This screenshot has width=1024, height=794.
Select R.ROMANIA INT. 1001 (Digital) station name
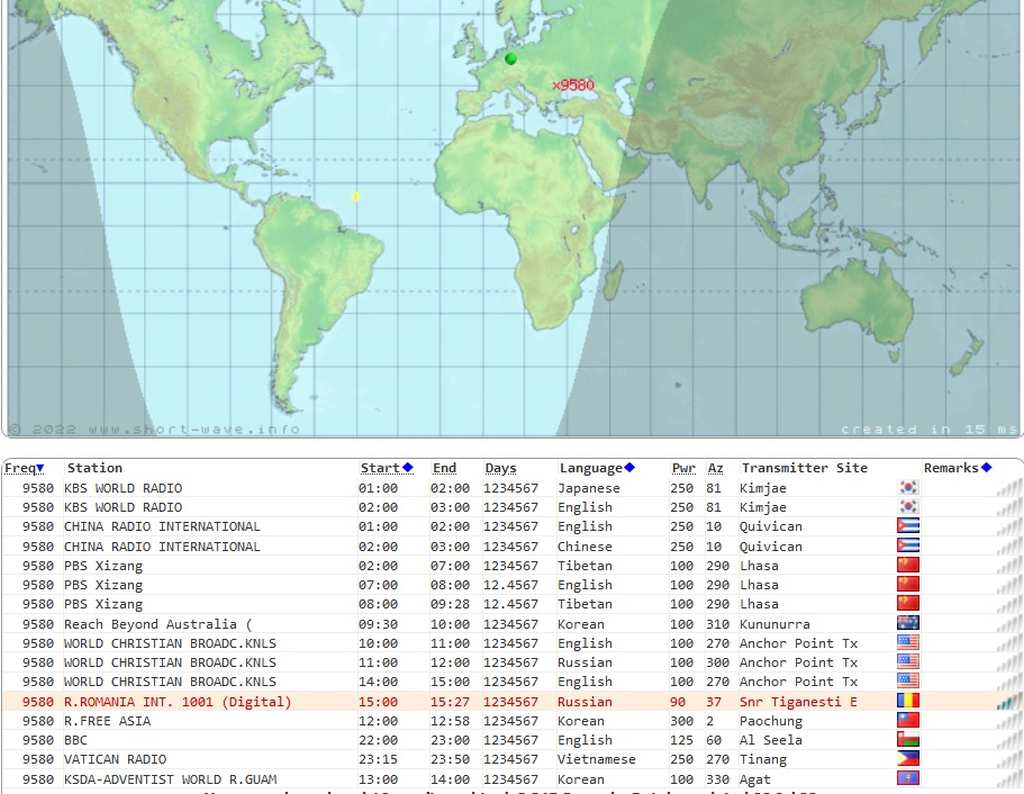click(x=178, y=702)
